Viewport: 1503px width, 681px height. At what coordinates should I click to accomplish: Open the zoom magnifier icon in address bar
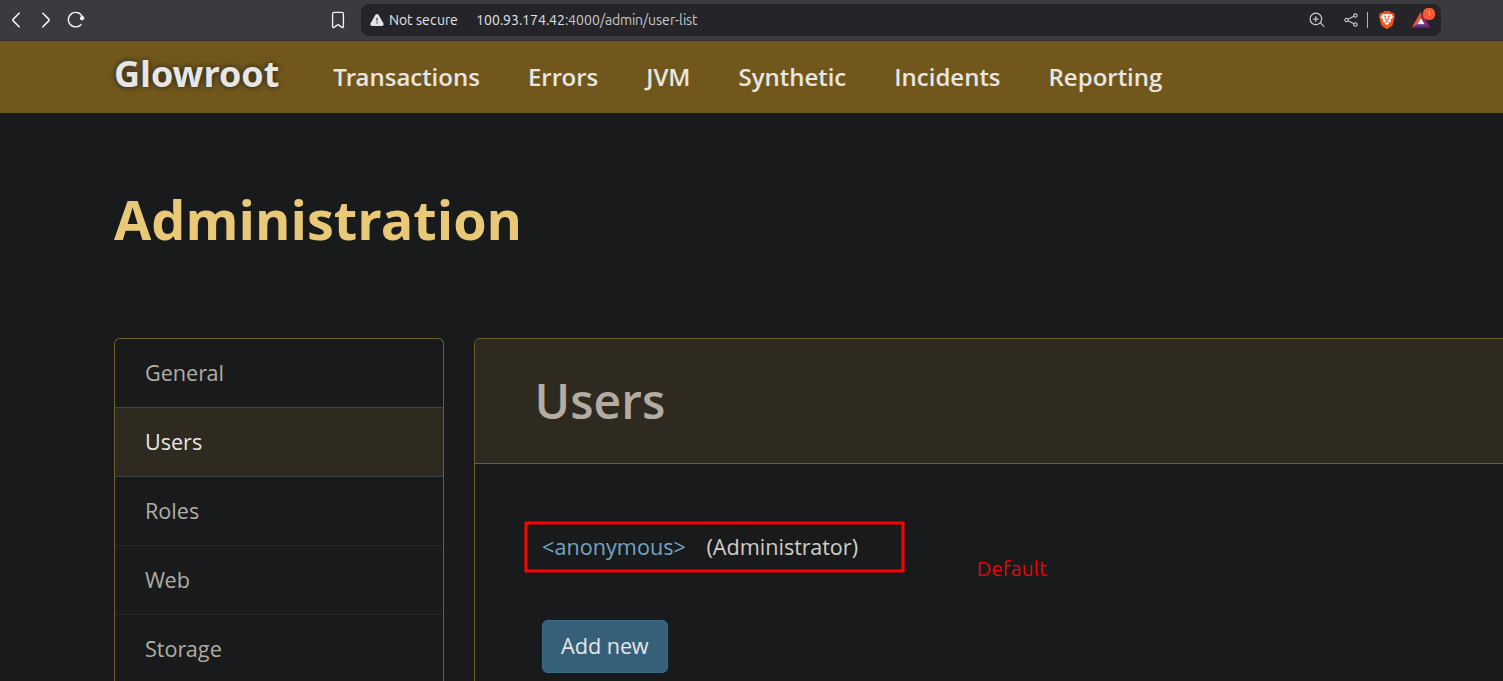pyautogui.click(x=1317, y=20)
